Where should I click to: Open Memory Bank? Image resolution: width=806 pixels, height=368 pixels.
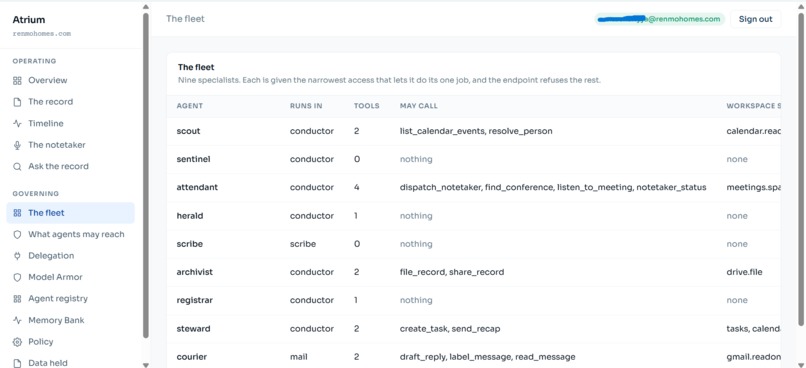(x=56, y=320)
